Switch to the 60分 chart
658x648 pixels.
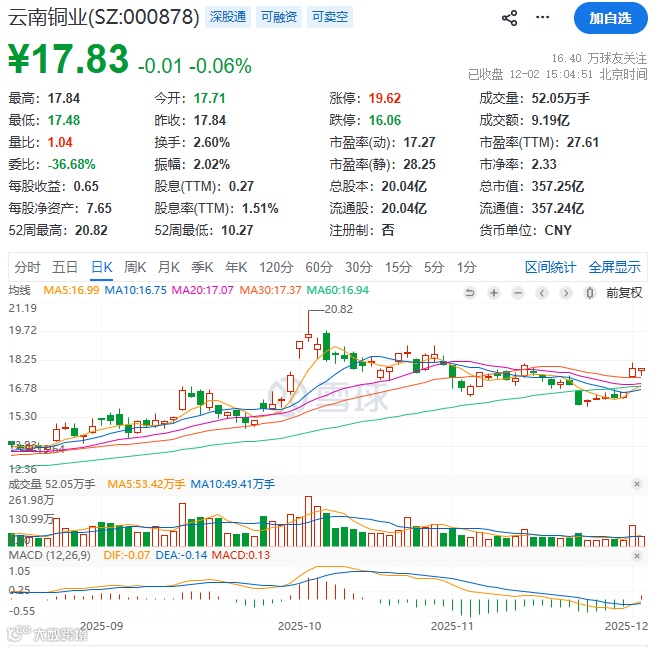(x=319, y=267)
